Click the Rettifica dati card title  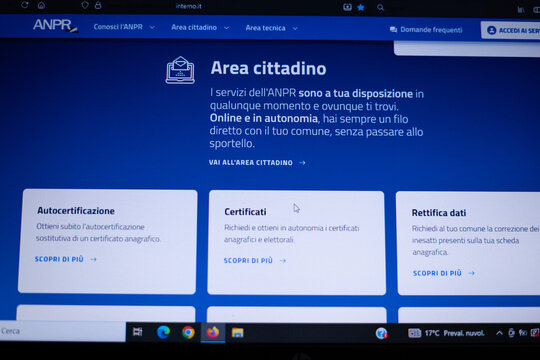tap(439, 213)
